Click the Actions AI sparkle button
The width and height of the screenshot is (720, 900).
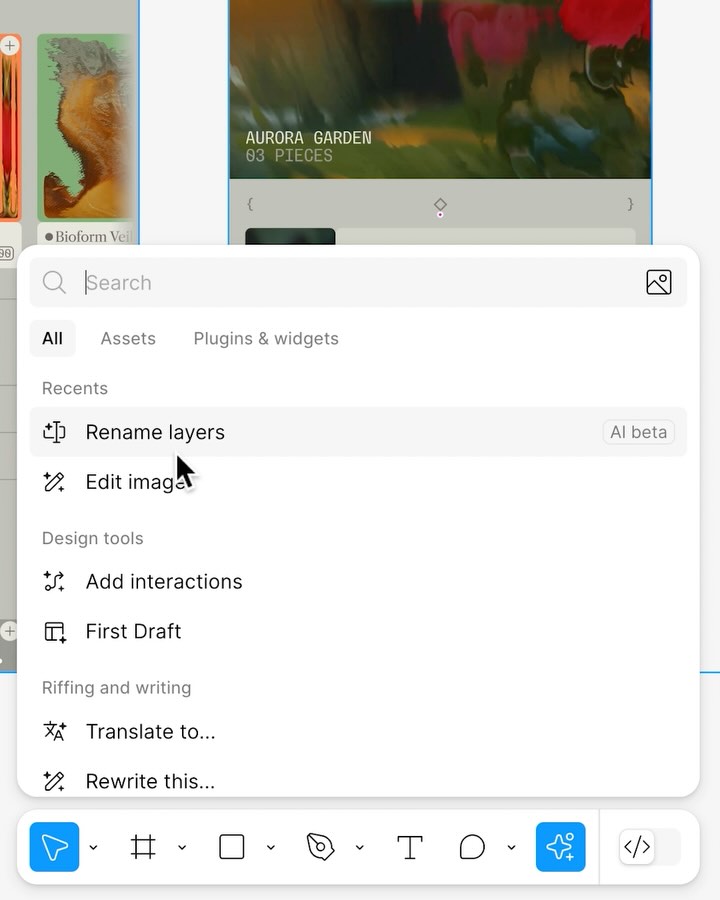click(x=560, y=847)
